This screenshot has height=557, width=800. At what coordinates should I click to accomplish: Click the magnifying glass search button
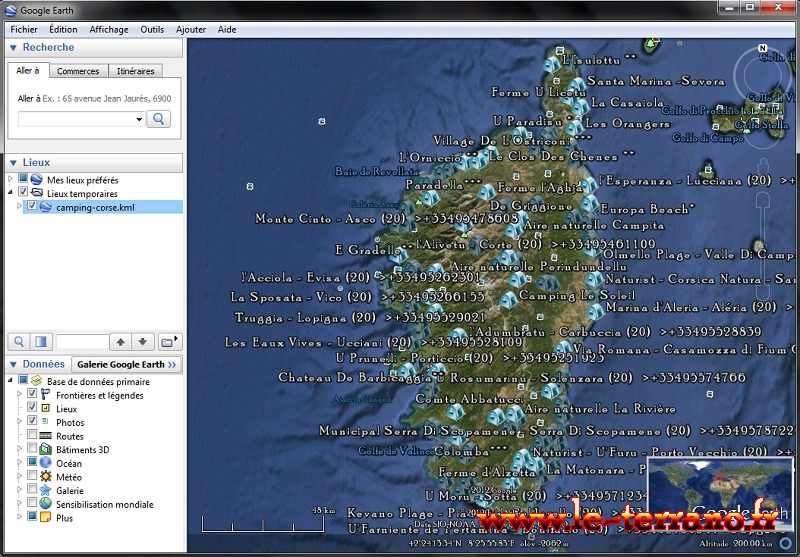[159, 119]
